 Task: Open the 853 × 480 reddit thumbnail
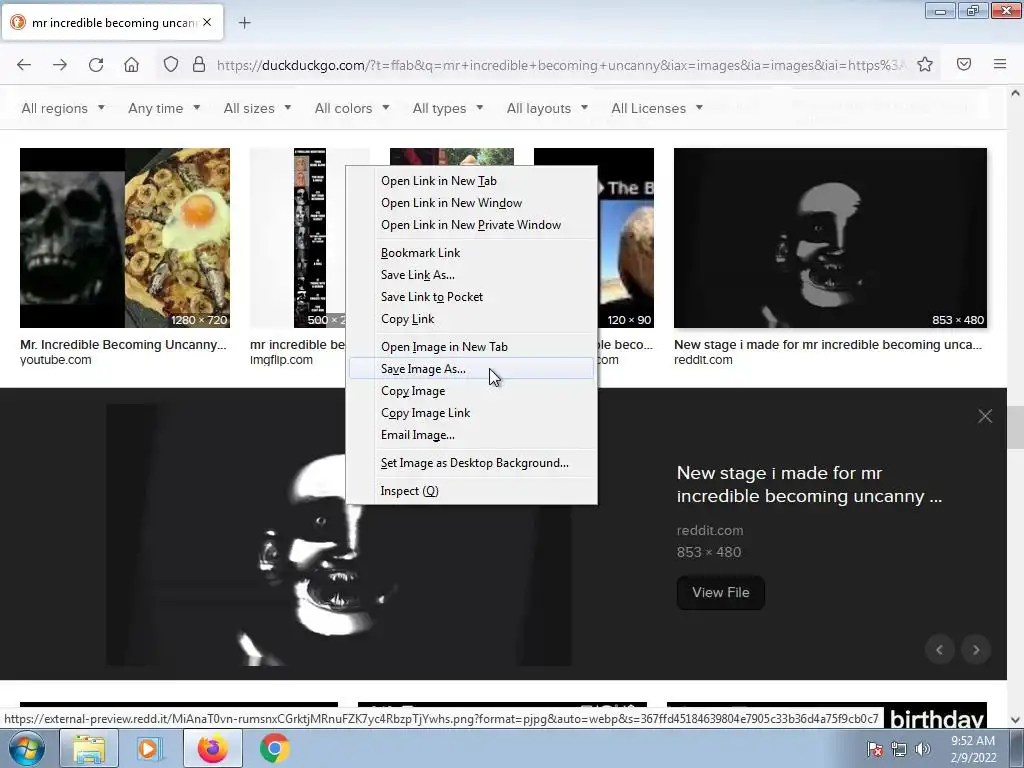[x=830, y=238]
